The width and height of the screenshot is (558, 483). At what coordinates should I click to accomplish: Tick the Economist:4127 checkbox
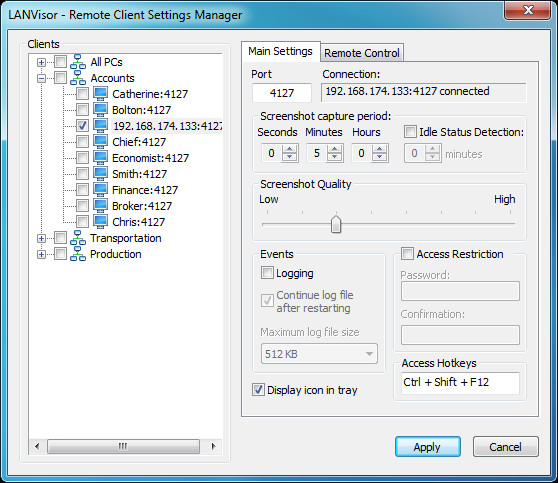pos(82,158)
